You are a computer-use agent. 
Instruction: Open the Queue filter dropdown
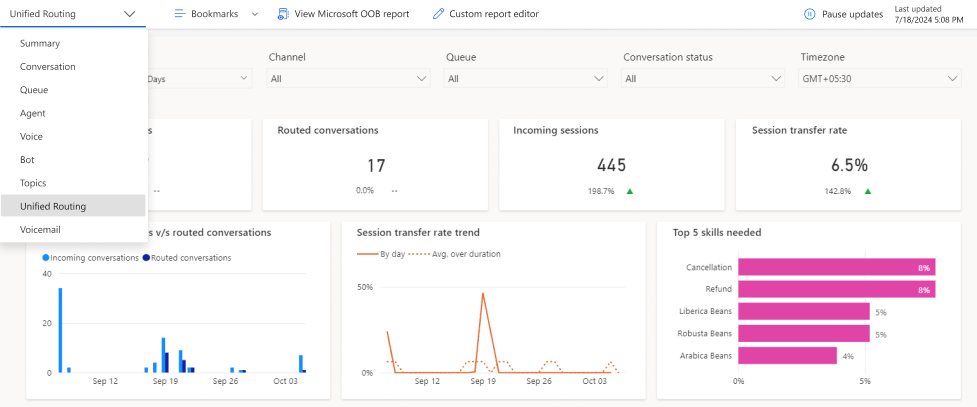(526, 79)
